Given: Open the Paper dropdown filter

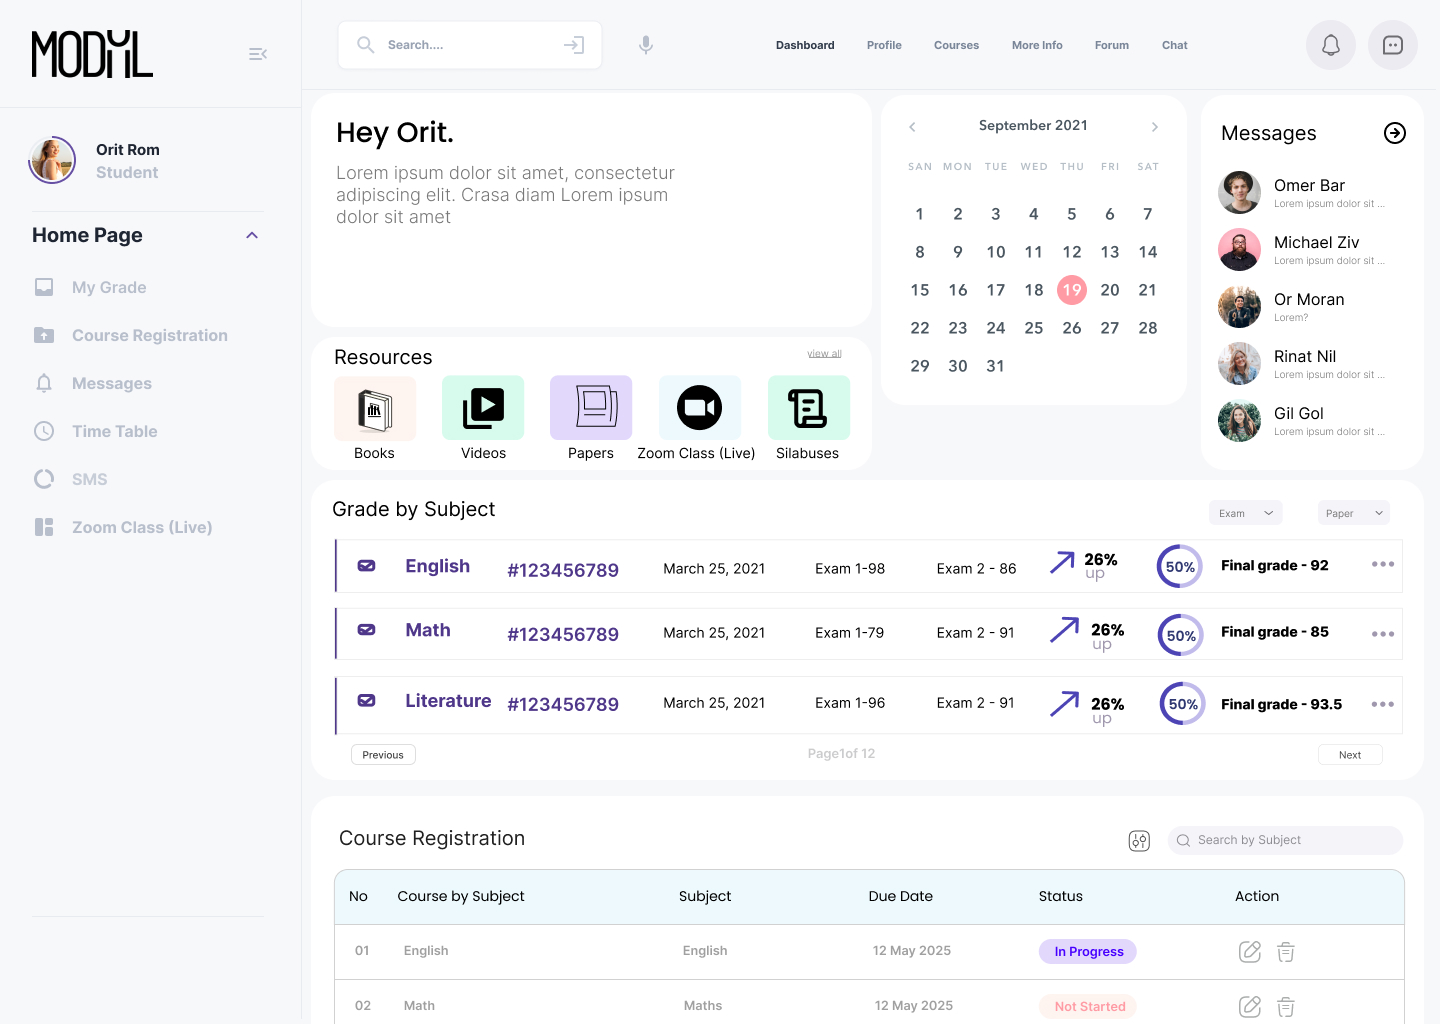Looking at the screenshot, I should [x=1353, y=513].
